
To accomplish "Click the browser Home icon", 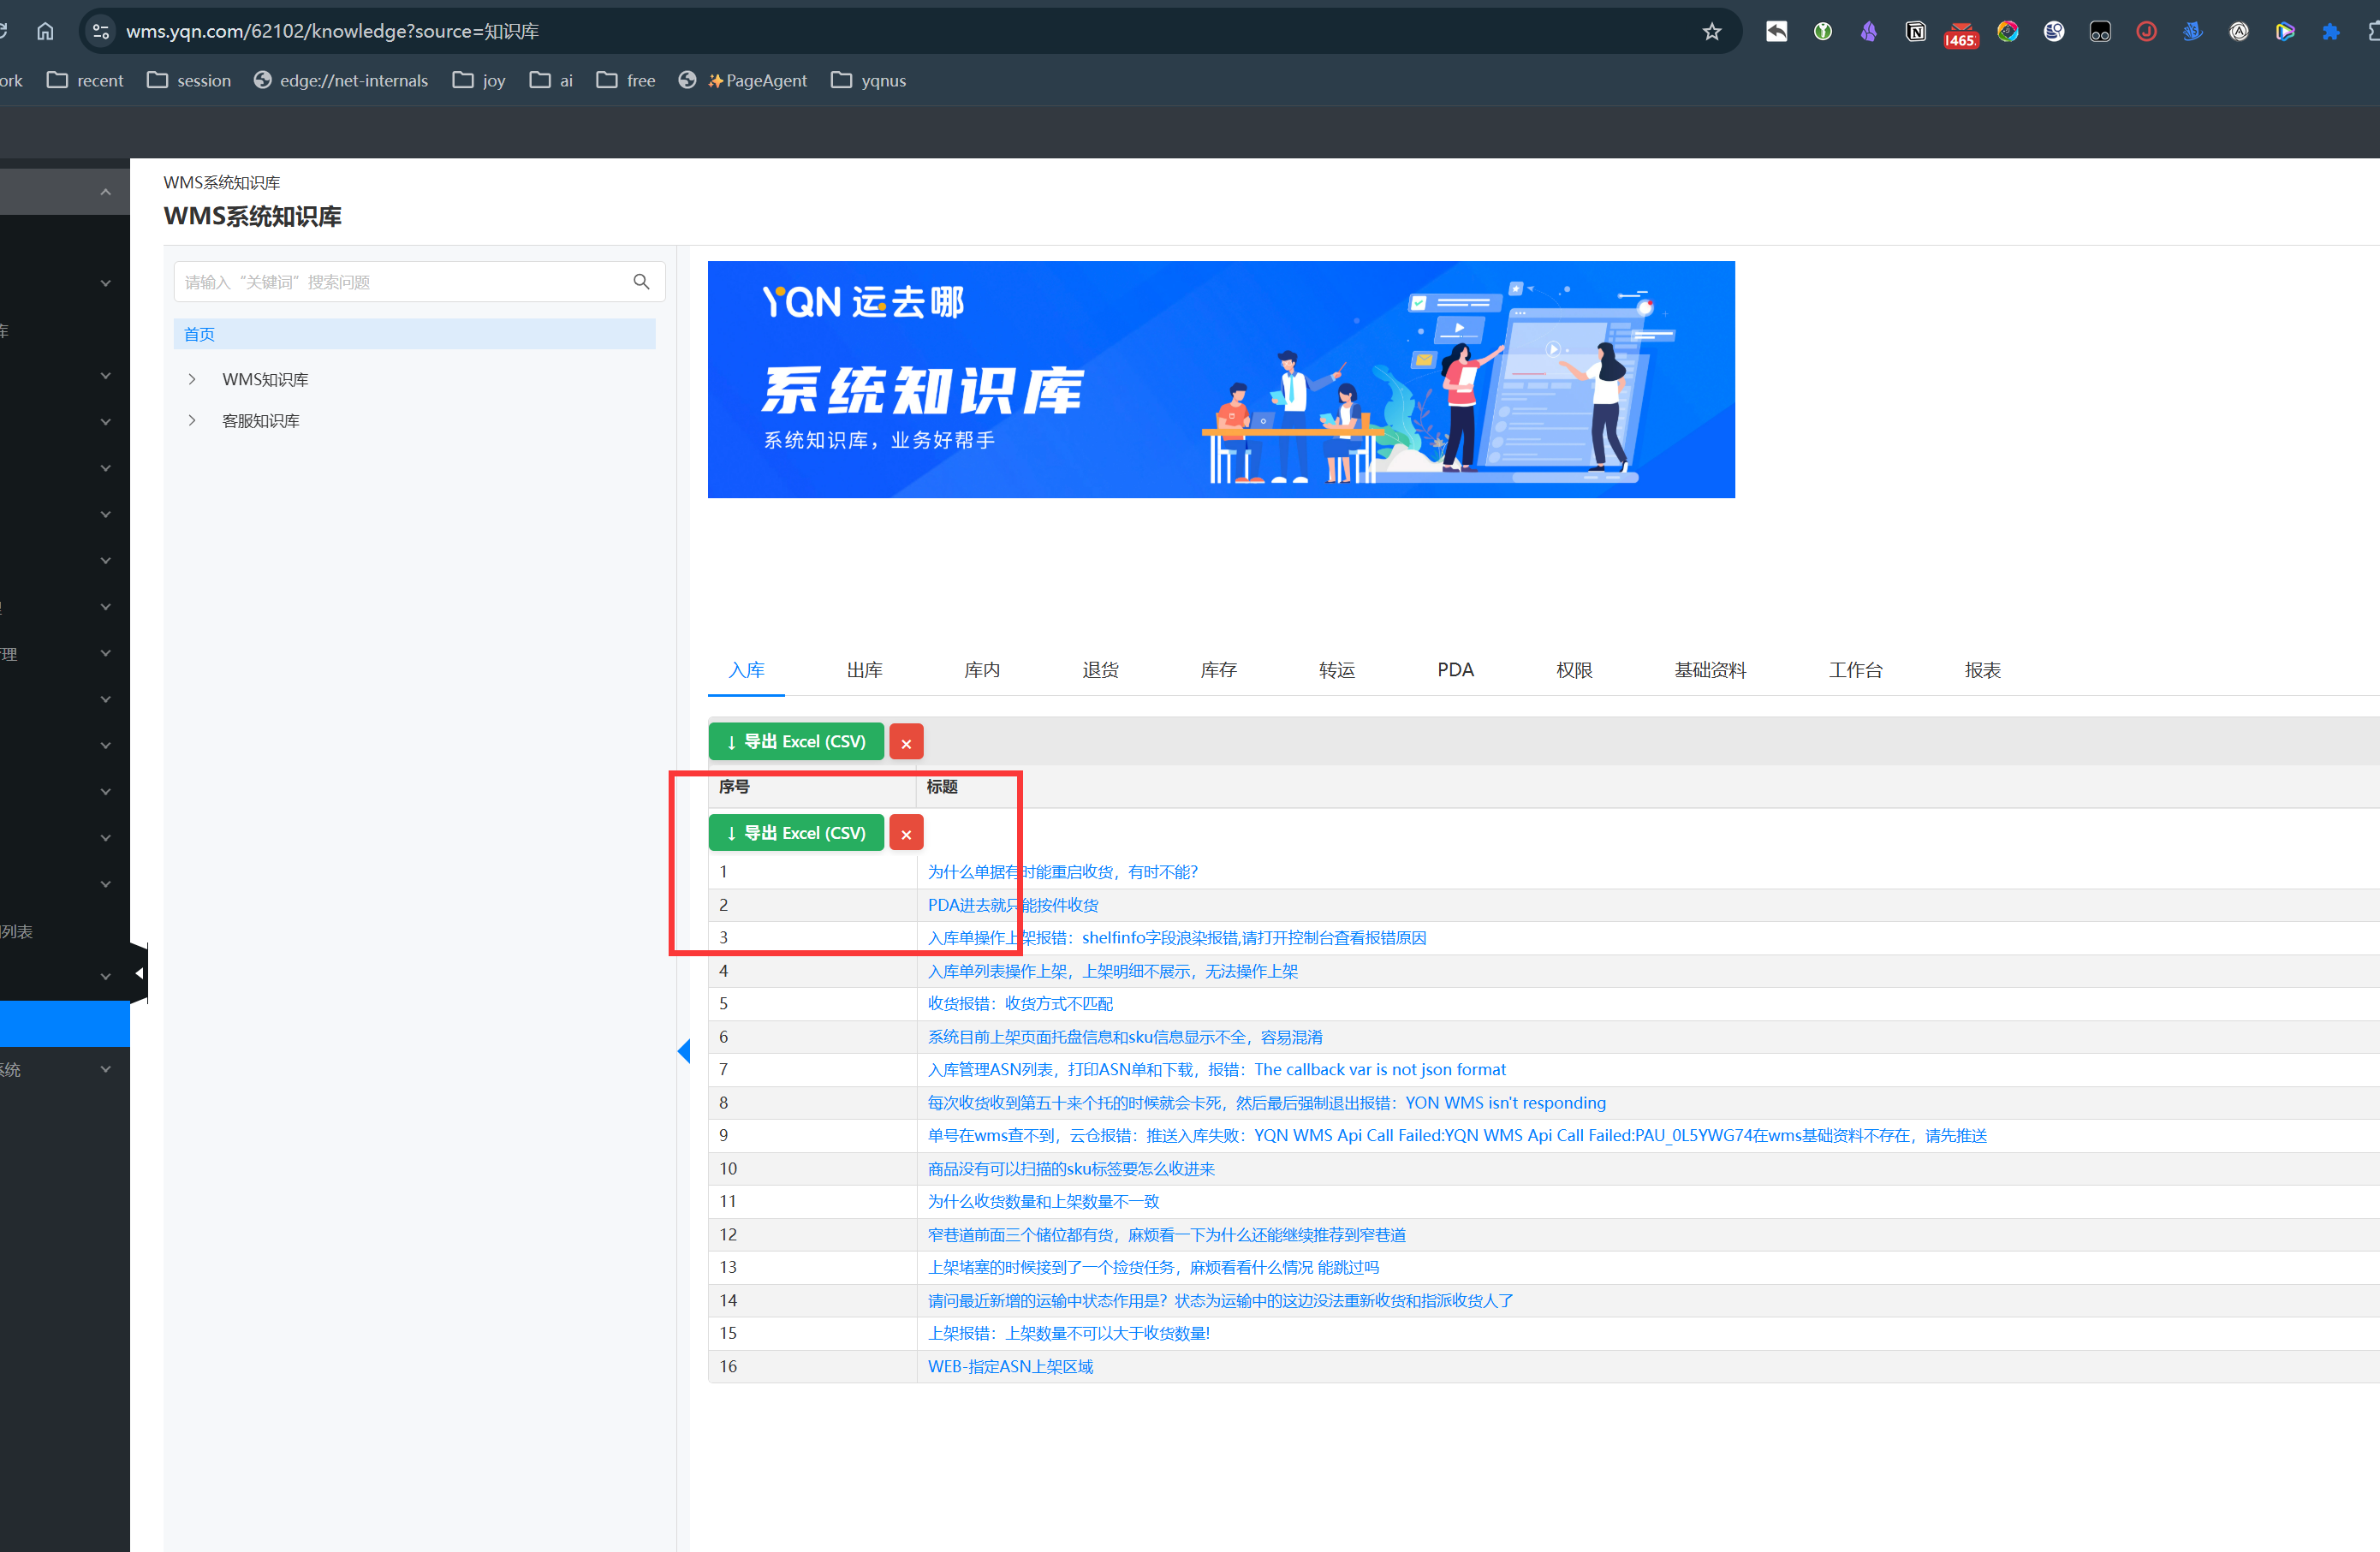I will [x=45, y=31].
